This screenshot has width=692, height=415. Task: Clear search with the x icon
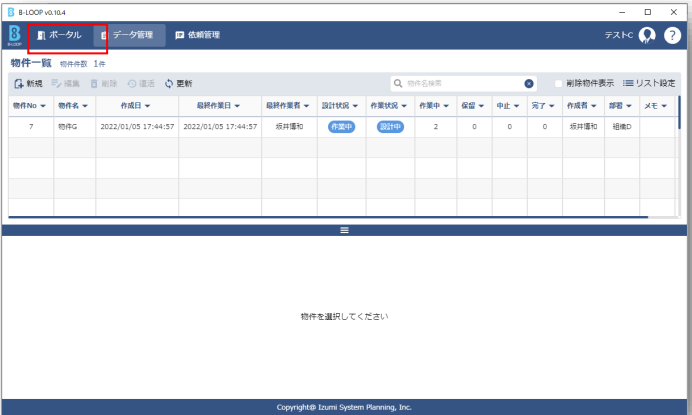point(529,83)
